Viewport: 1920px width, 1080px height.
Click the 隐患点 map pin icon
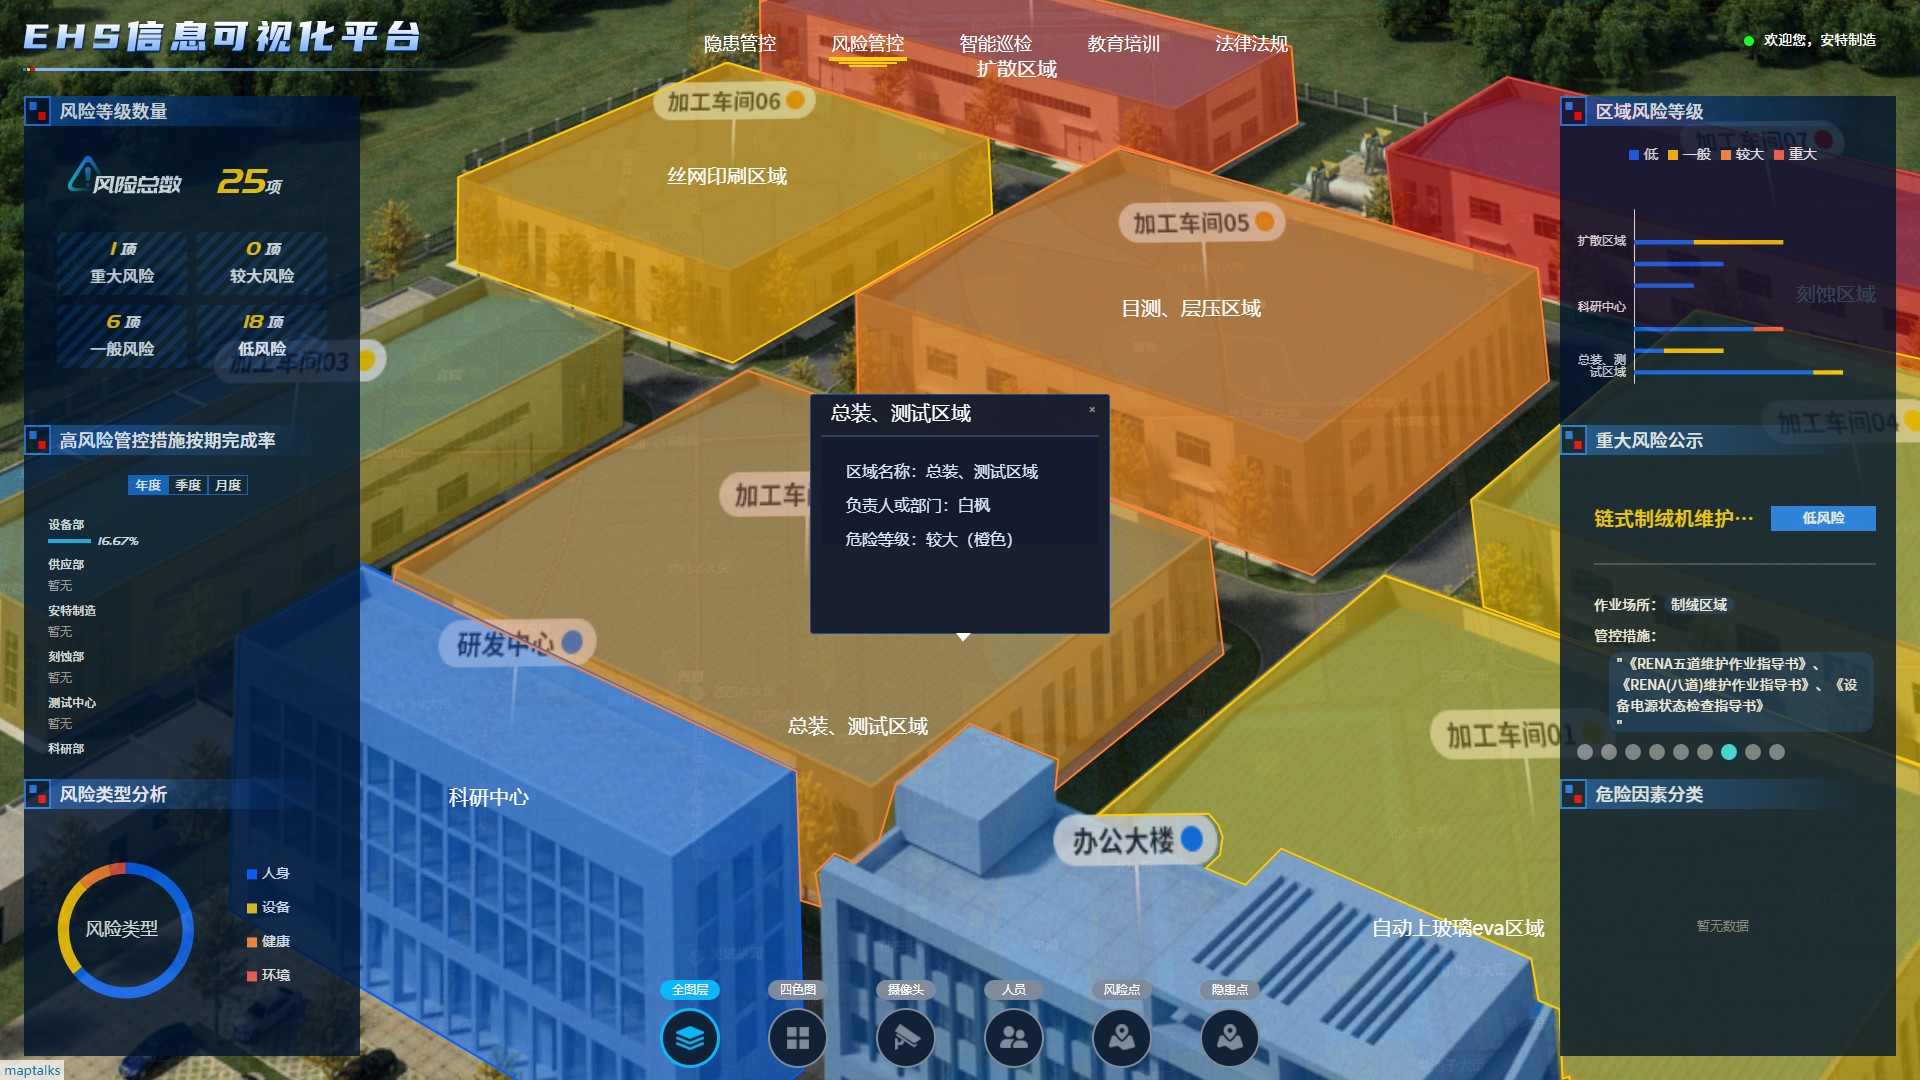[1230, 1038]
